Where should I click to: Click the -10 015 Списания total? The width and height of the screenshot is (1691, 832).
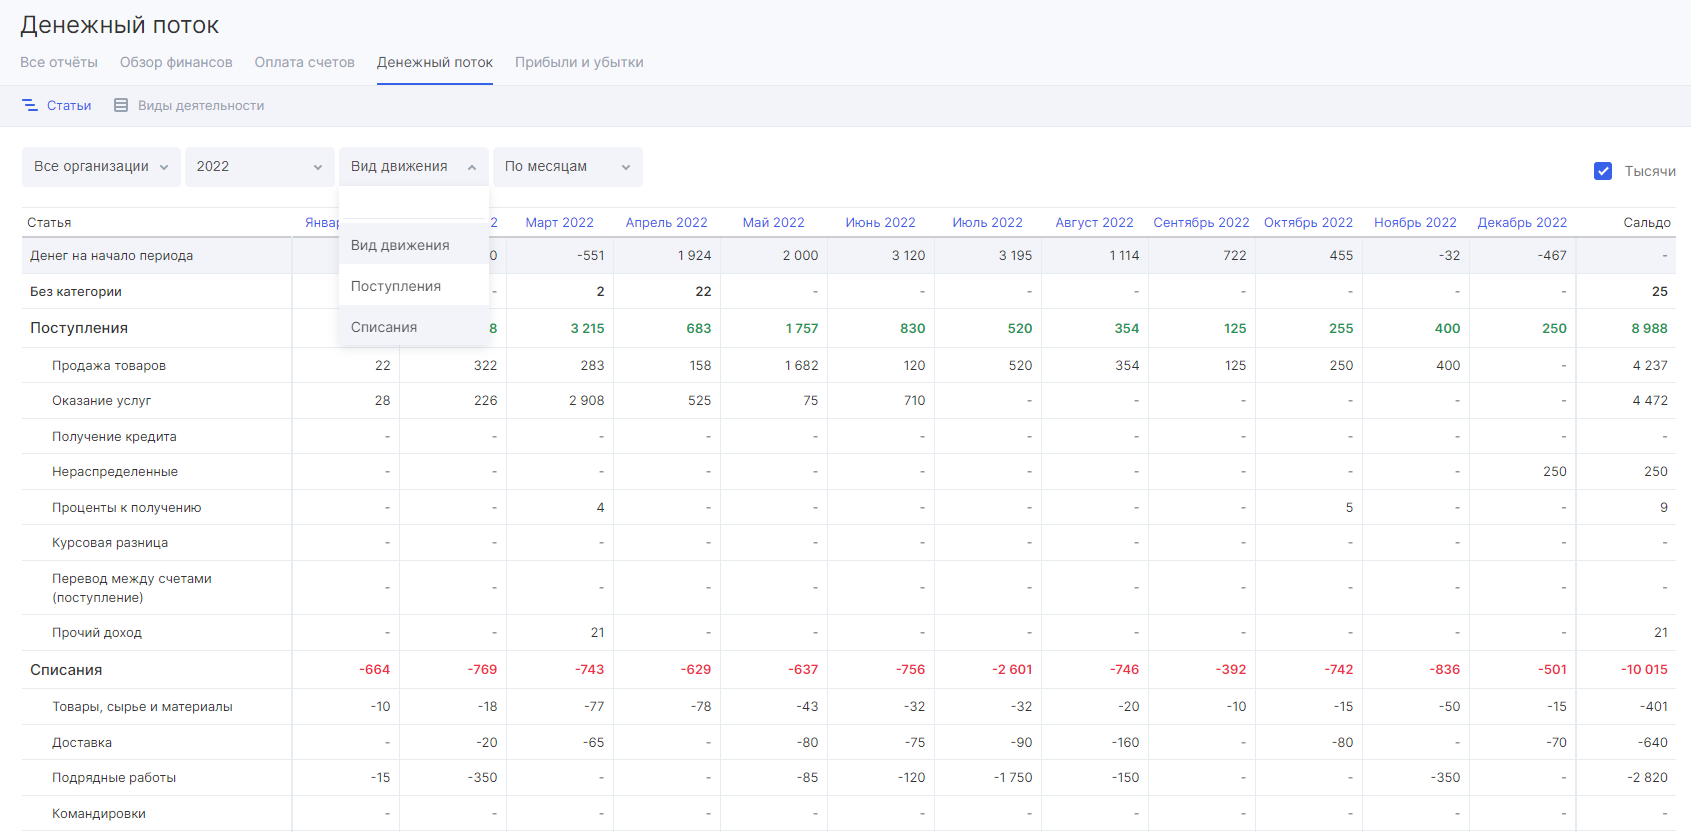point(1644,669)
